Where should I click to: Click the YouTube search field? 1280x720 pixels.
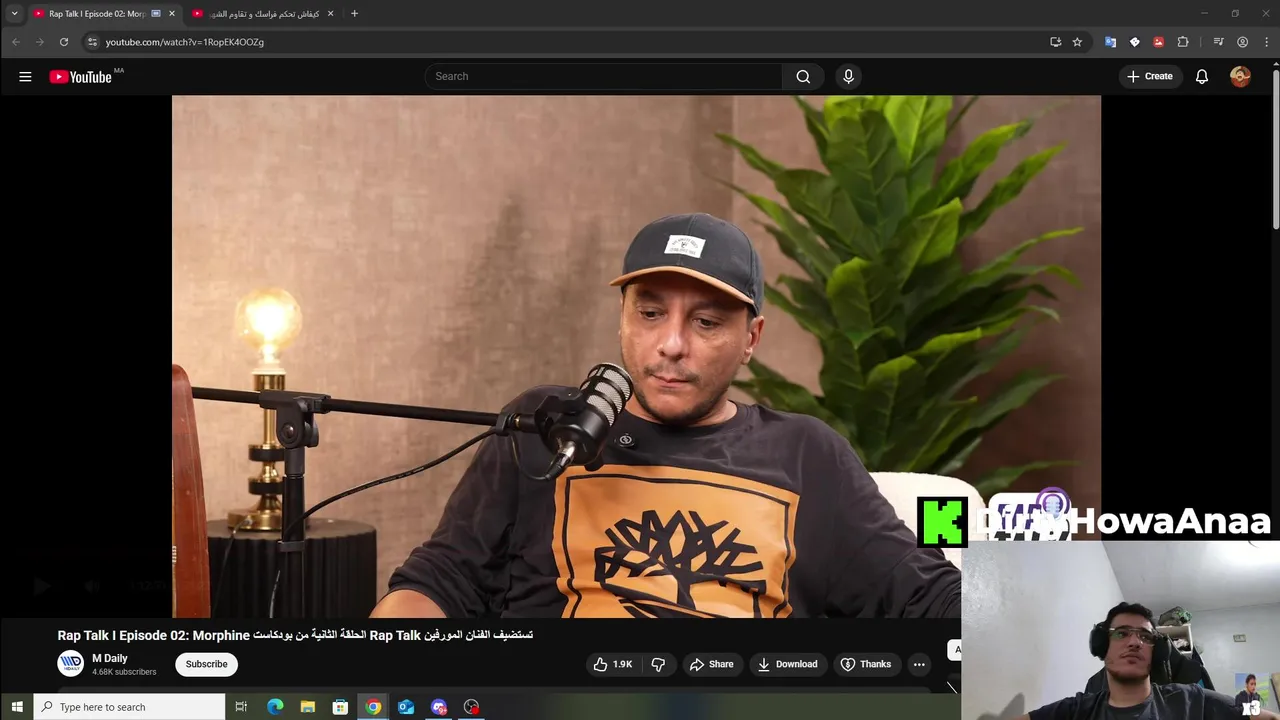tap(604, 76)
